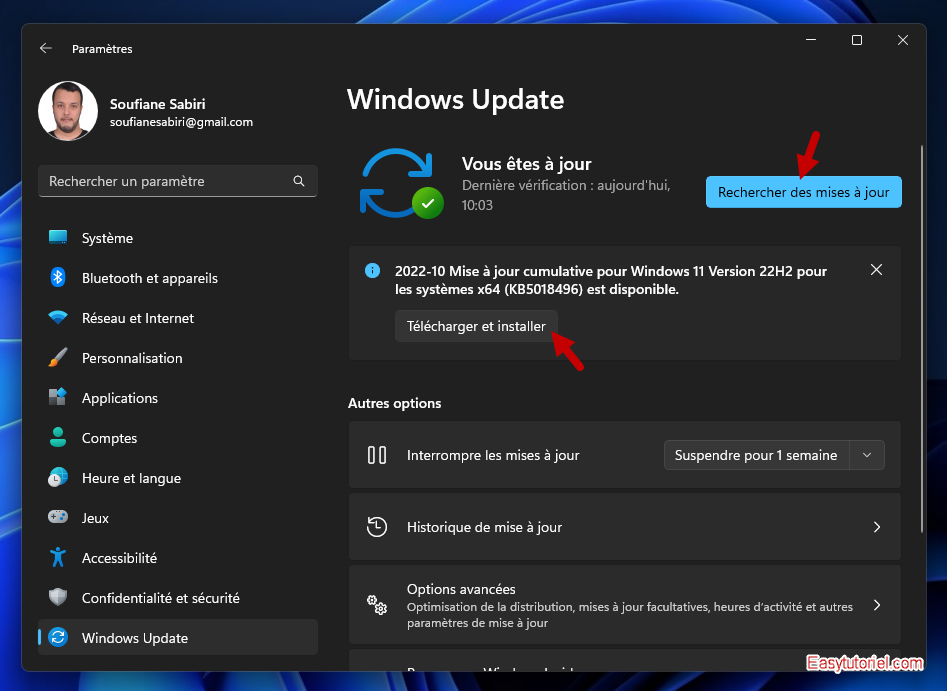Minimize the Paramètres window

point(811,40)
